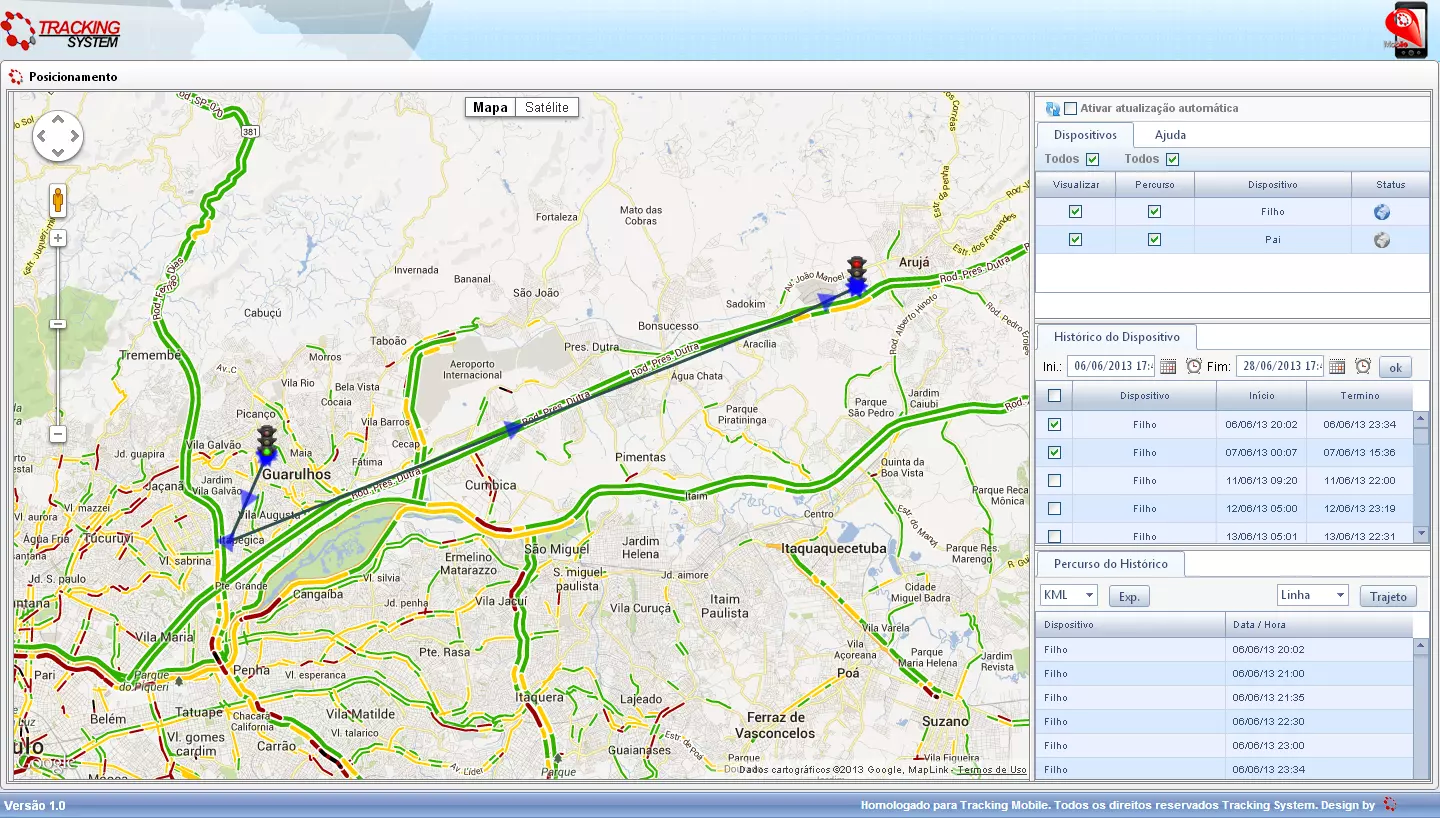The width and height of the screenshot is (1440, 818).
Task: Click the Trajeto button
Action: pos(1388,596)
